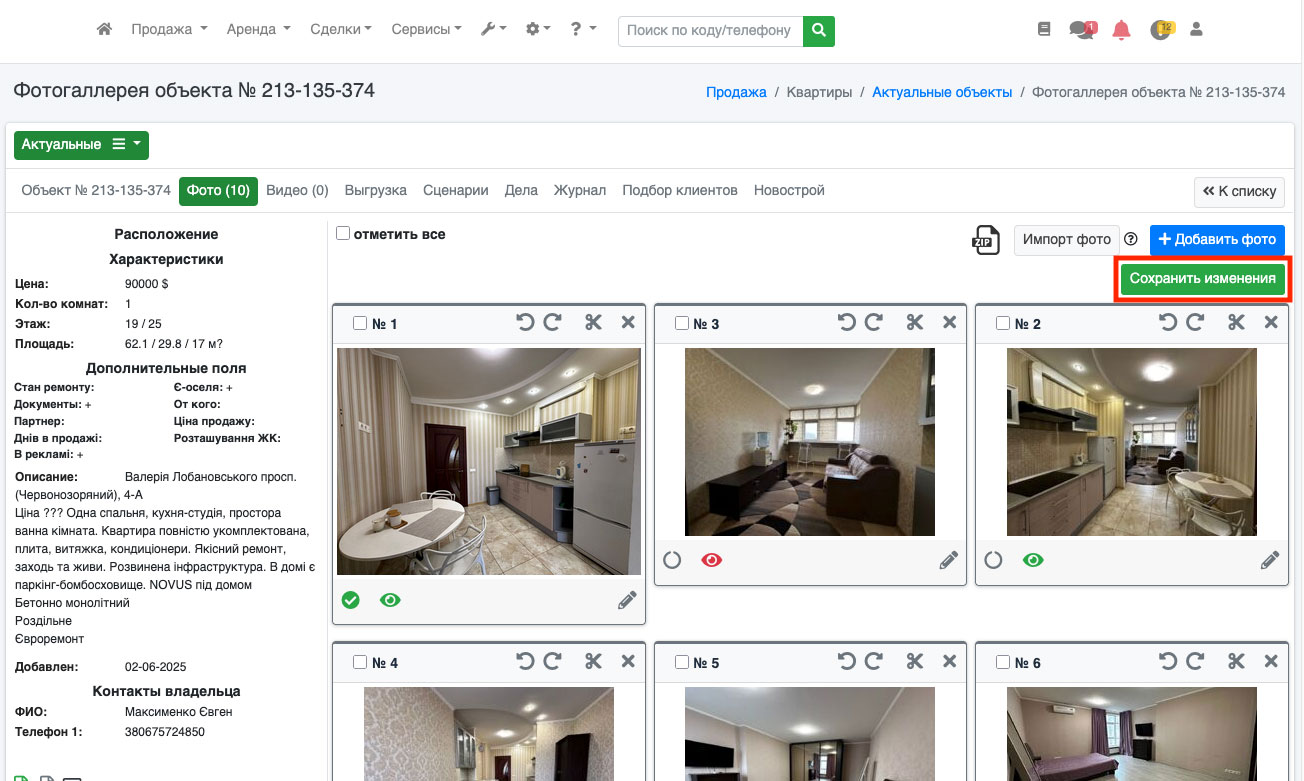The width and height of the screenshot is (1304, 781).
Task: Switch to the 'Видео (0)' tab
Action: [x=297, y=190]
